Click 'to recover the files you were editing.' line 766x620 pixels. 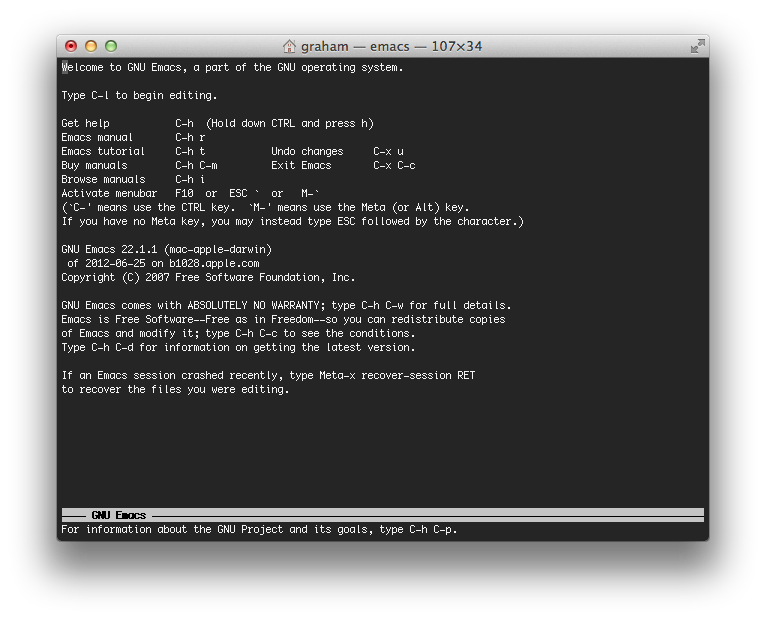coord(175,389)
